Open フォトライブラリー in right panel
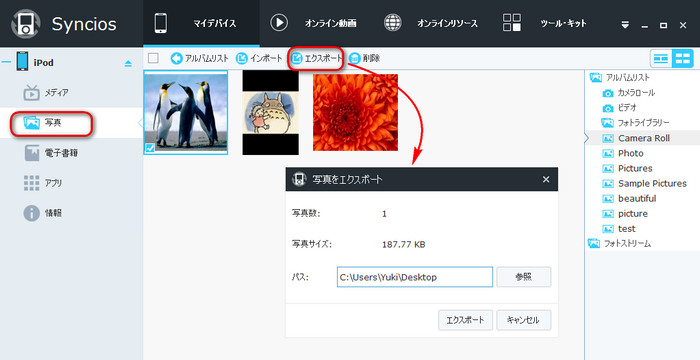The width and height of the screenshot is (700, 360). (643, 122)
